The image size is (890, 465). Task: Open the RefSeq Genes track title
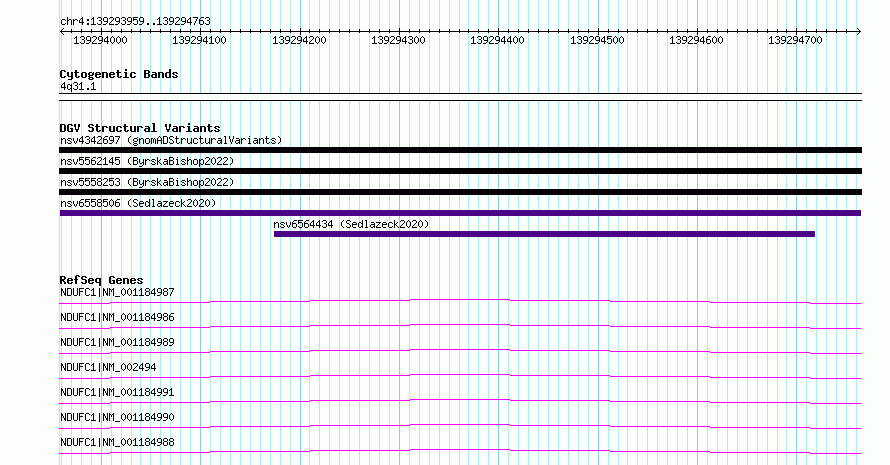coord(101,280)
